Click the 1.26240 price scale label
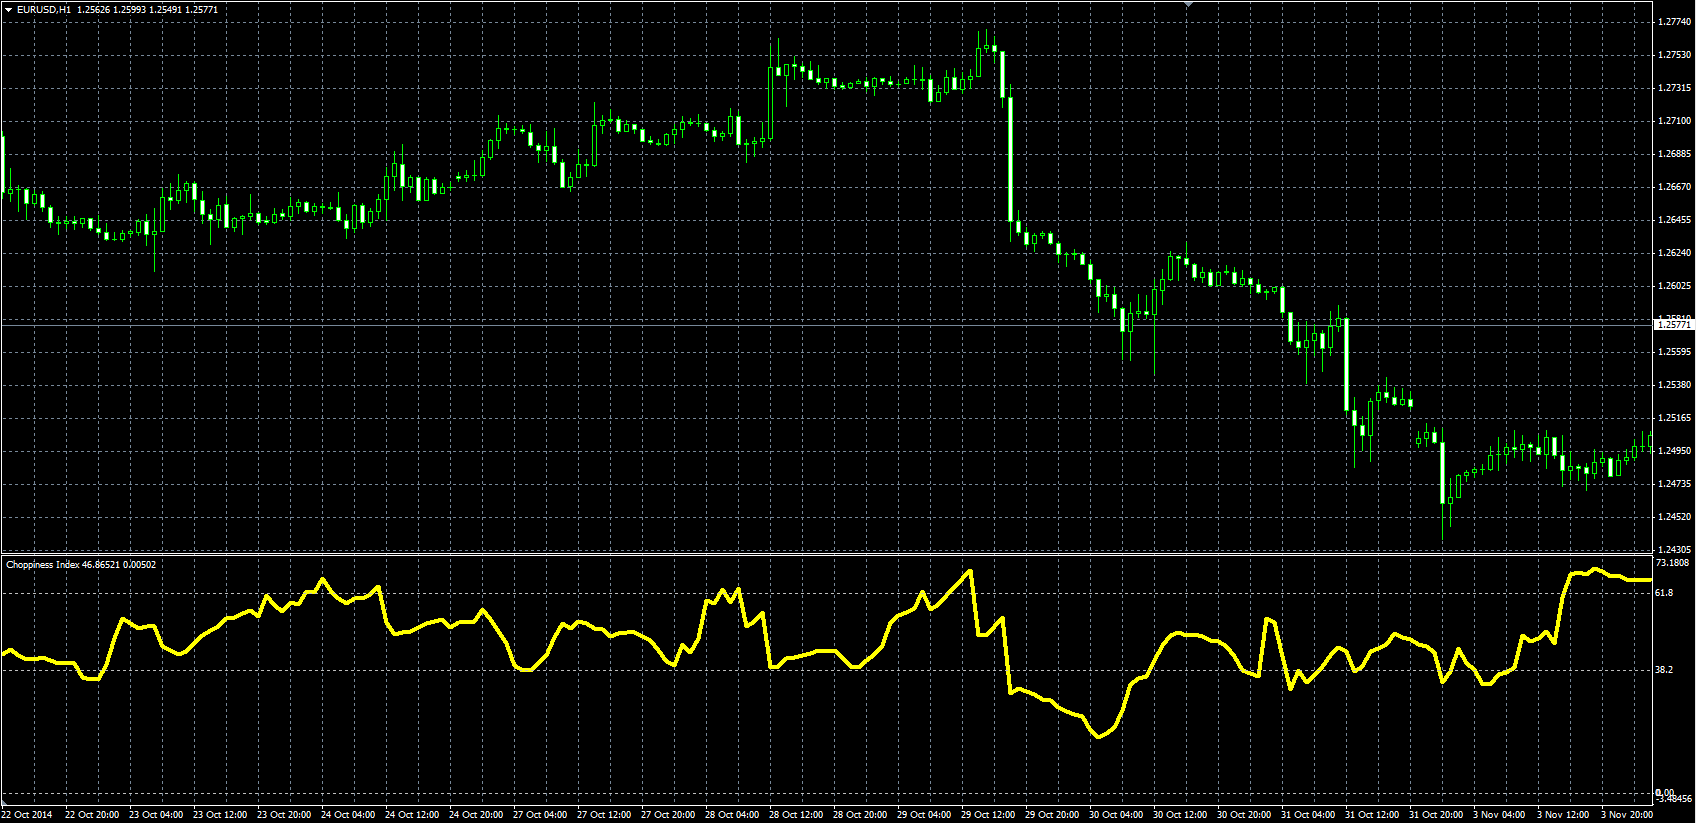Viewport: 1696px width, 823px height. tap(1674, 253)
